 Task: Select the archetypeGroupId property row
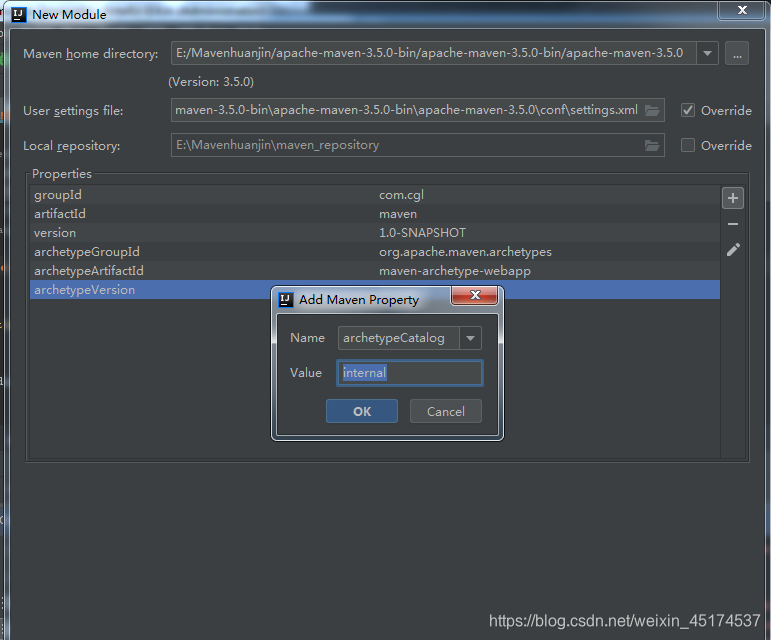(375, 252)
